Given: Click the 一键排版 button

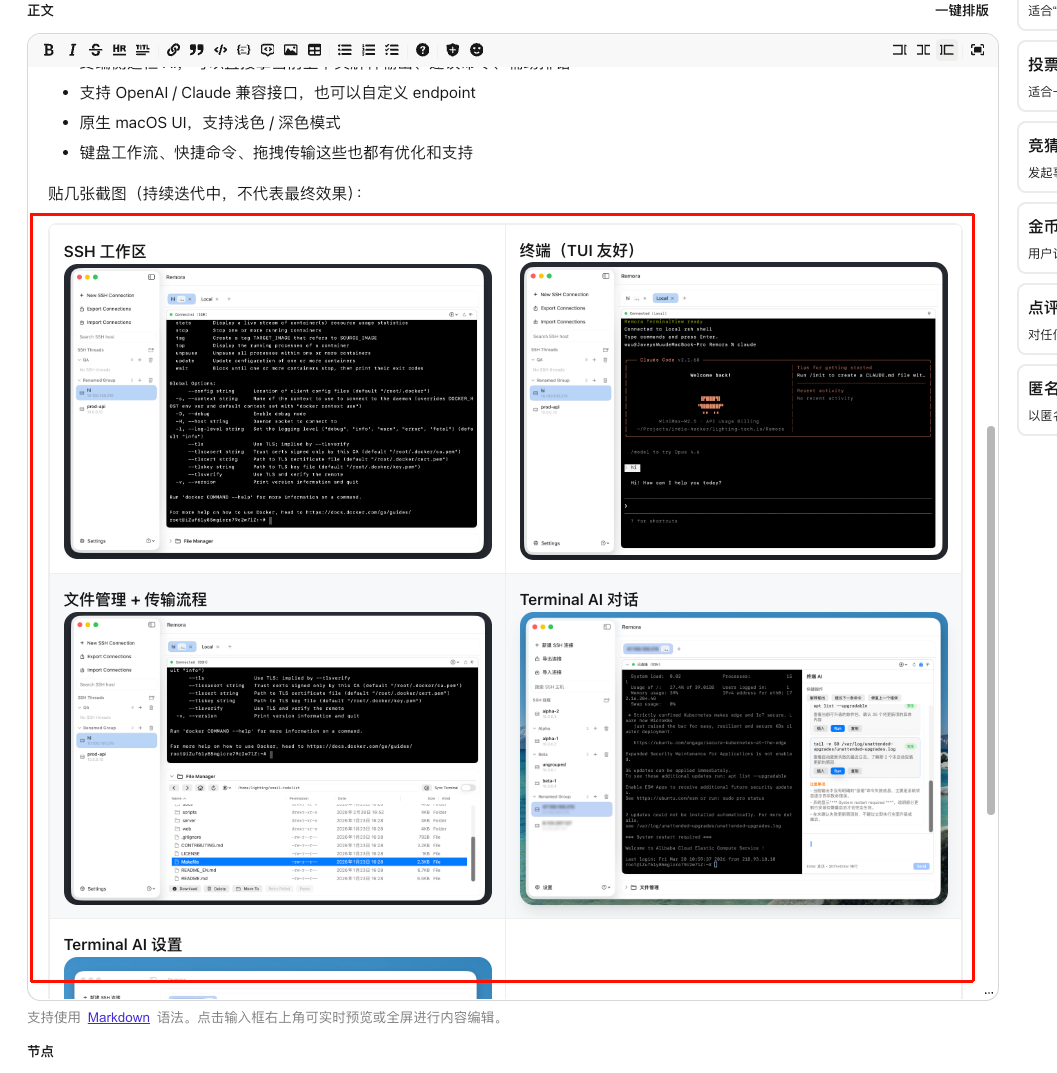Looking at the screenshot, I should 961,10.
